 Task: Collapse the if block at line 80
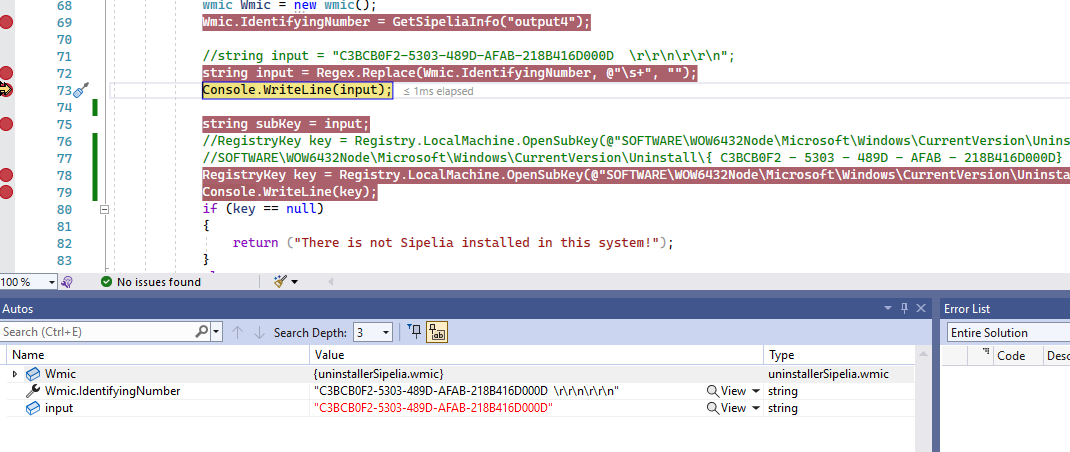[104, 210]
